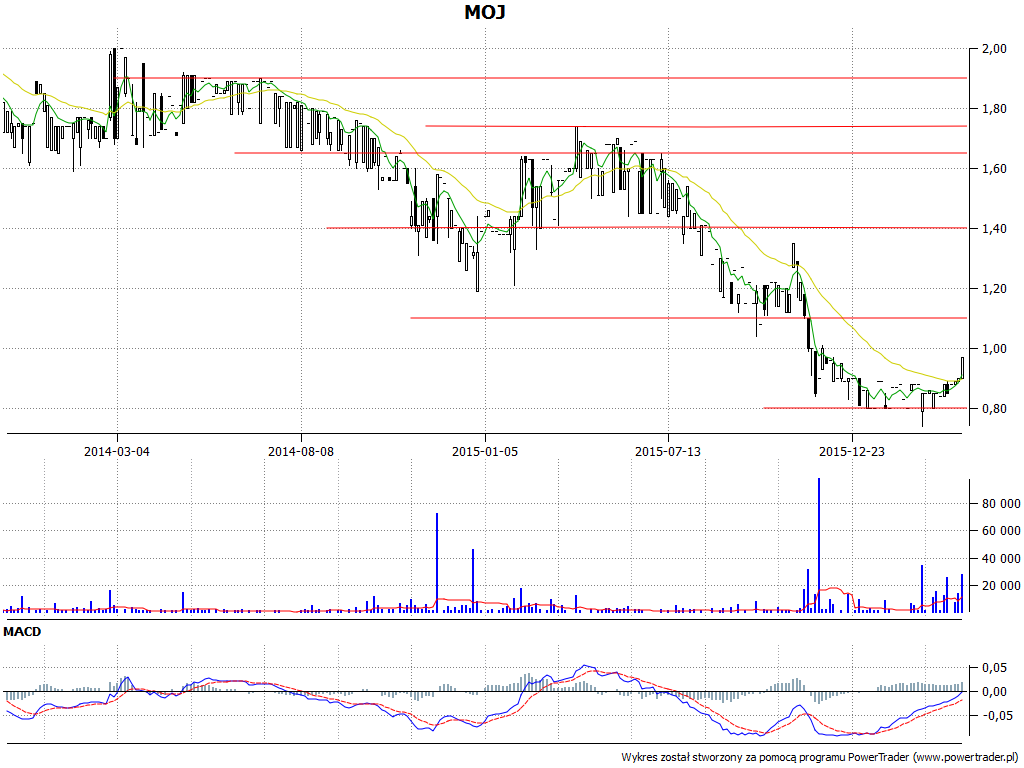Select the 2014-03-04 date label
The width and height of the screenshot is (1024, 768).
click(117, 451)
